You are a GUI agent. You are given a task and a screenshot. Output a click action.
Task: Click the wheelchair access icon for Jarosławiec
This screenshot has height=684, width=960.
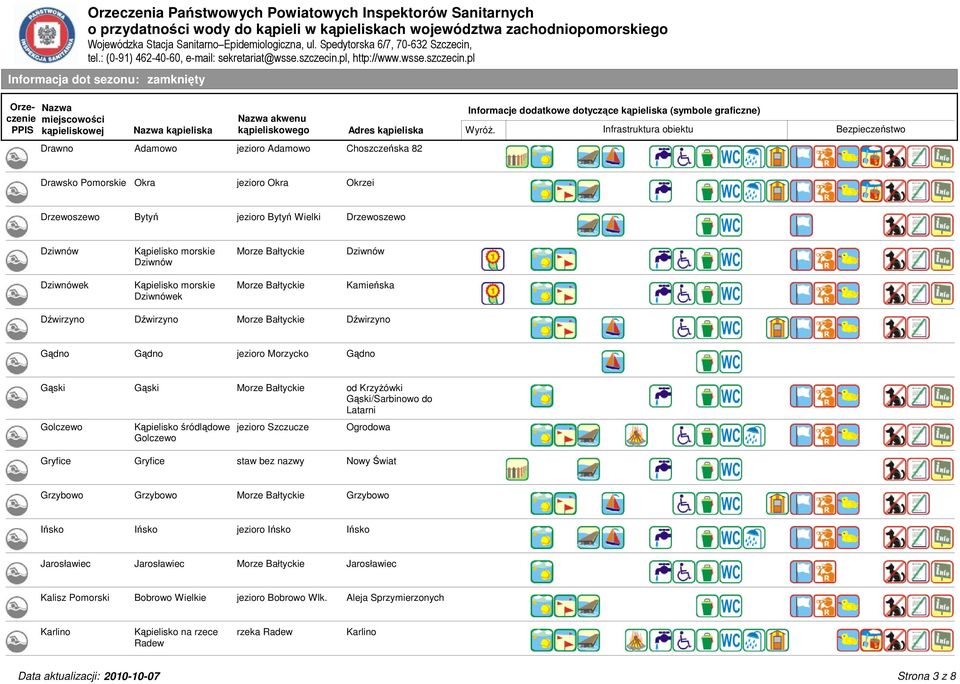point(684,572)
